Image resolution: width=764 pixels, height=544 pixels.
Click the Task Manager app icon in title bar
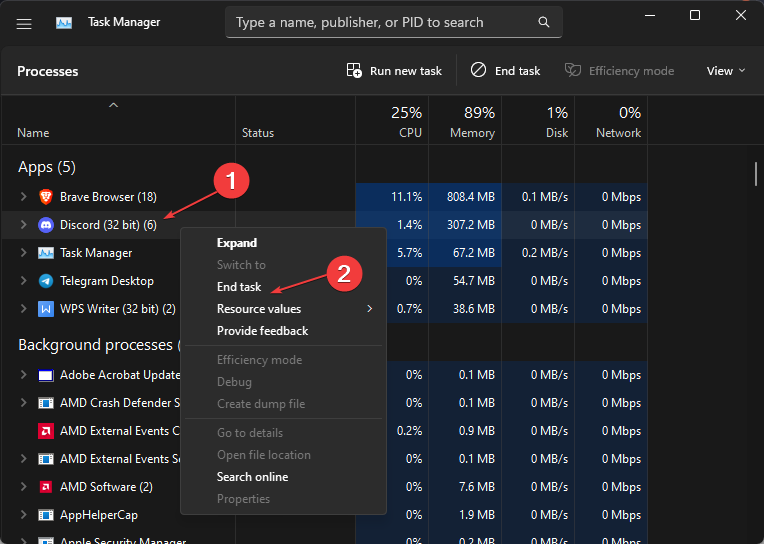[64, 22]
